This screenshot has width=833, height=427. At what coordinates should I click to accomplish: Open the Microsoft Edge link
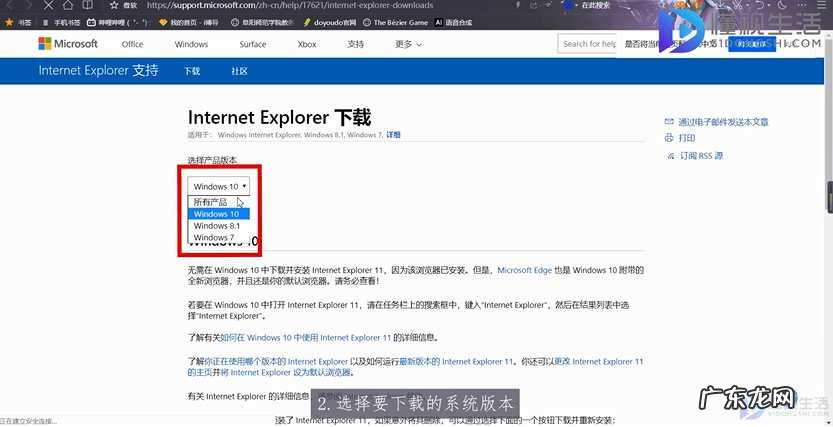coord(525,270)
